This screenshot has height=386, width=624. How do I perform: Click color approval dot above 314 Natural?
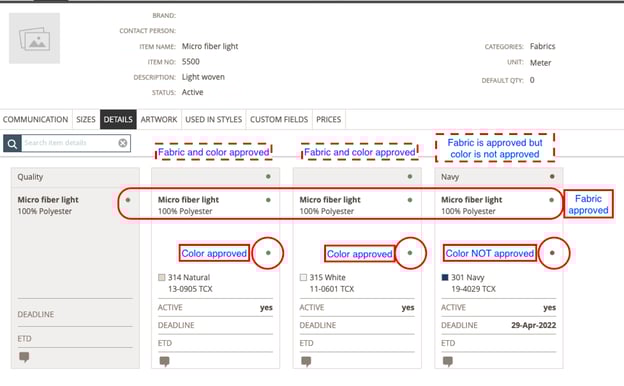click(268, 253)
